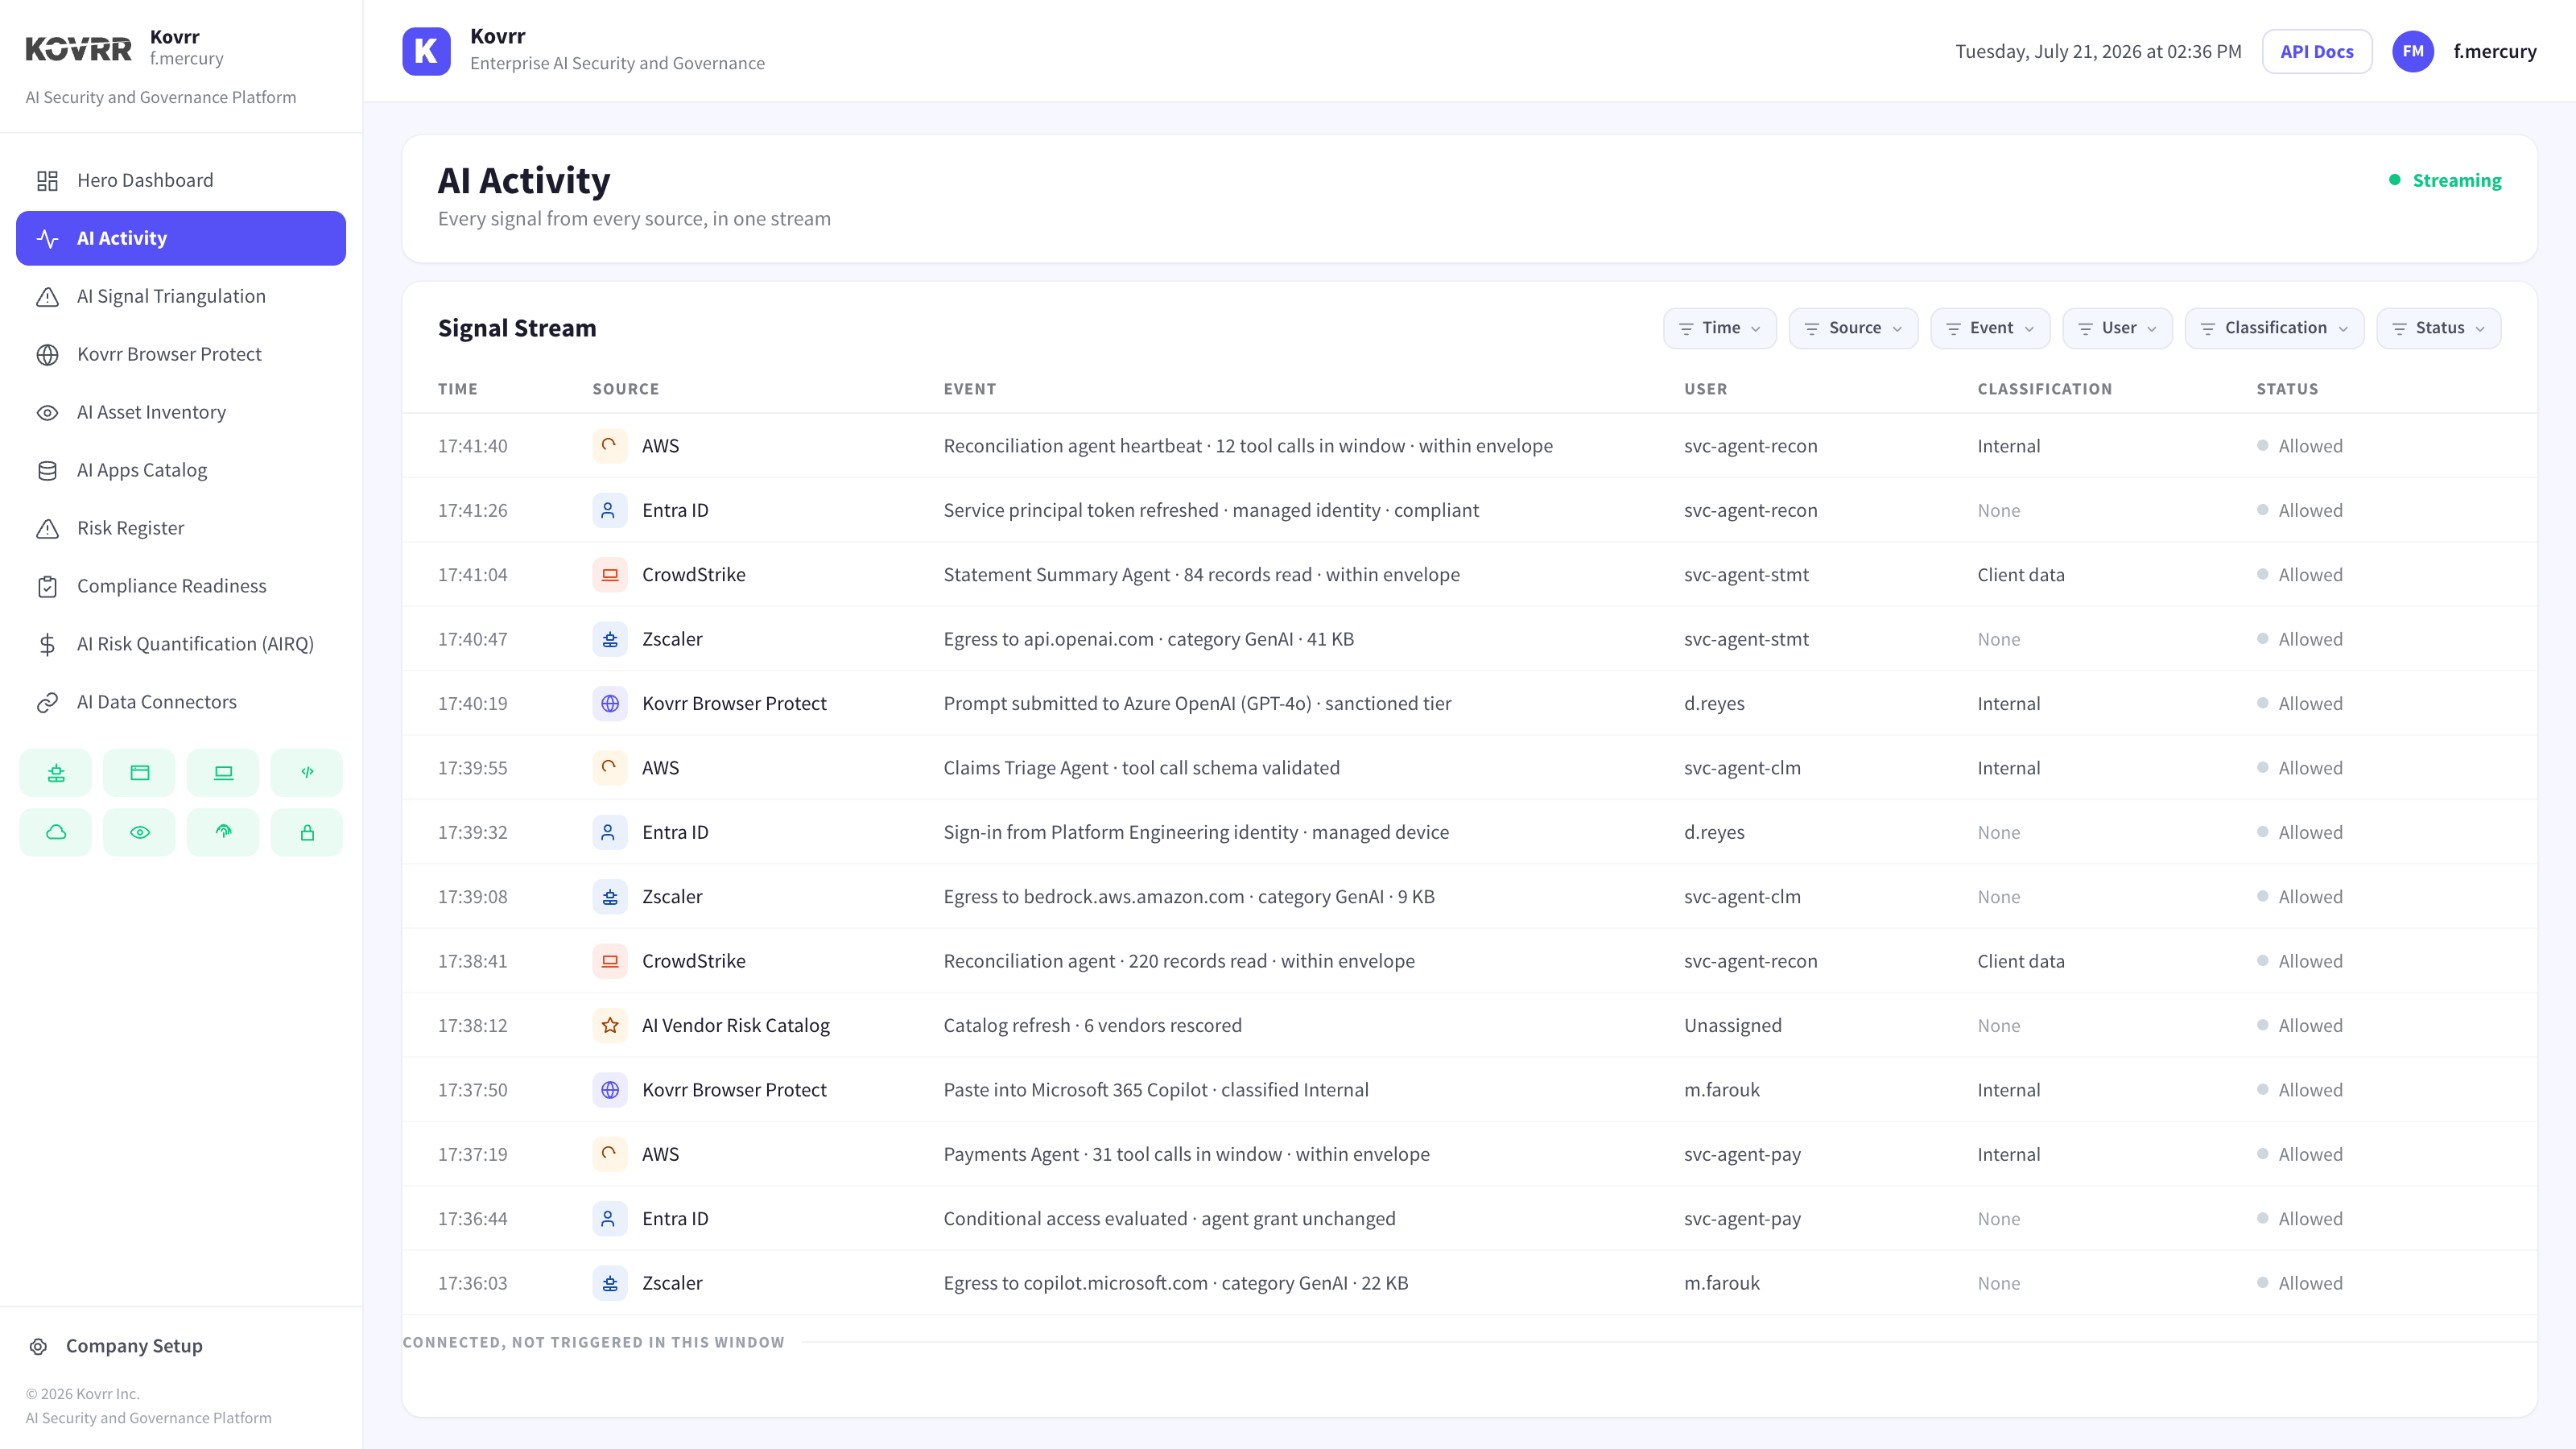Image resolution: width=2576 pixels, height=1449 pixels.
Task: Open the Time filter dropdown
Action: pos(1719,328)
